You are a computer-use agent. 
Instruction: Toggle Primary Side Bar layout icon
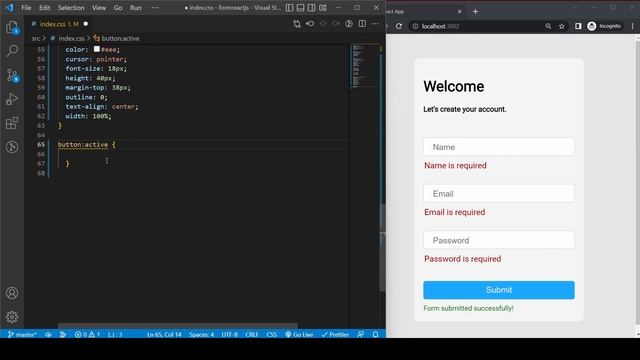point(289,8)
